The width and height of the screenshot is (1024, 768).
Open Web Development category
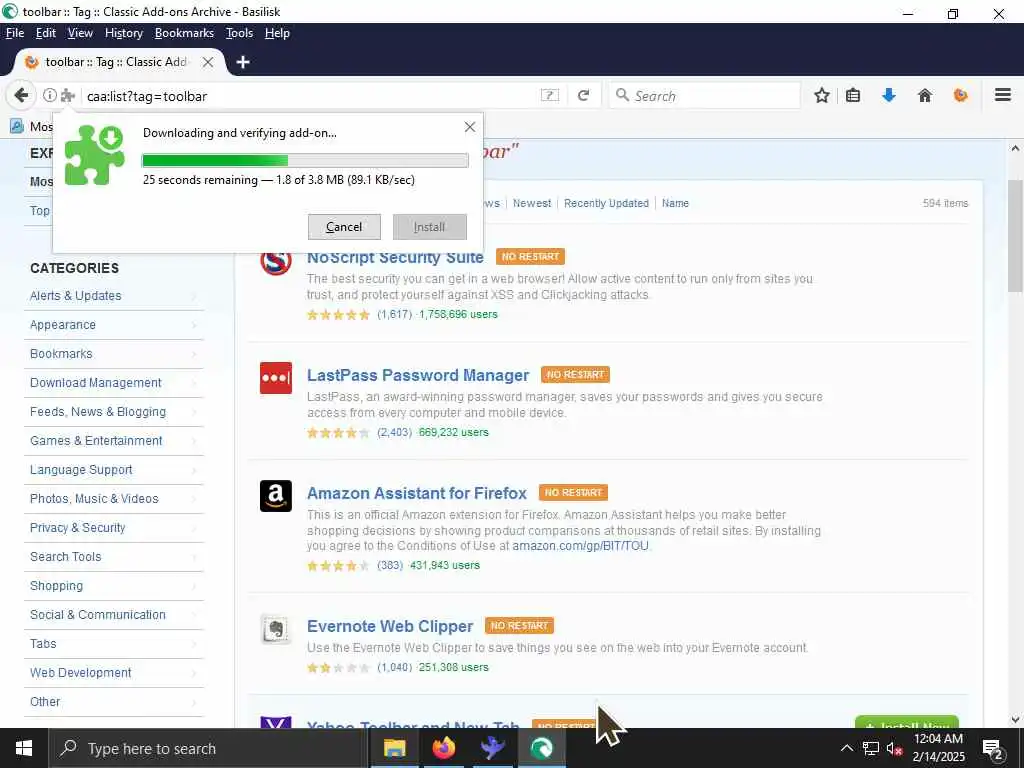point(114,673)
